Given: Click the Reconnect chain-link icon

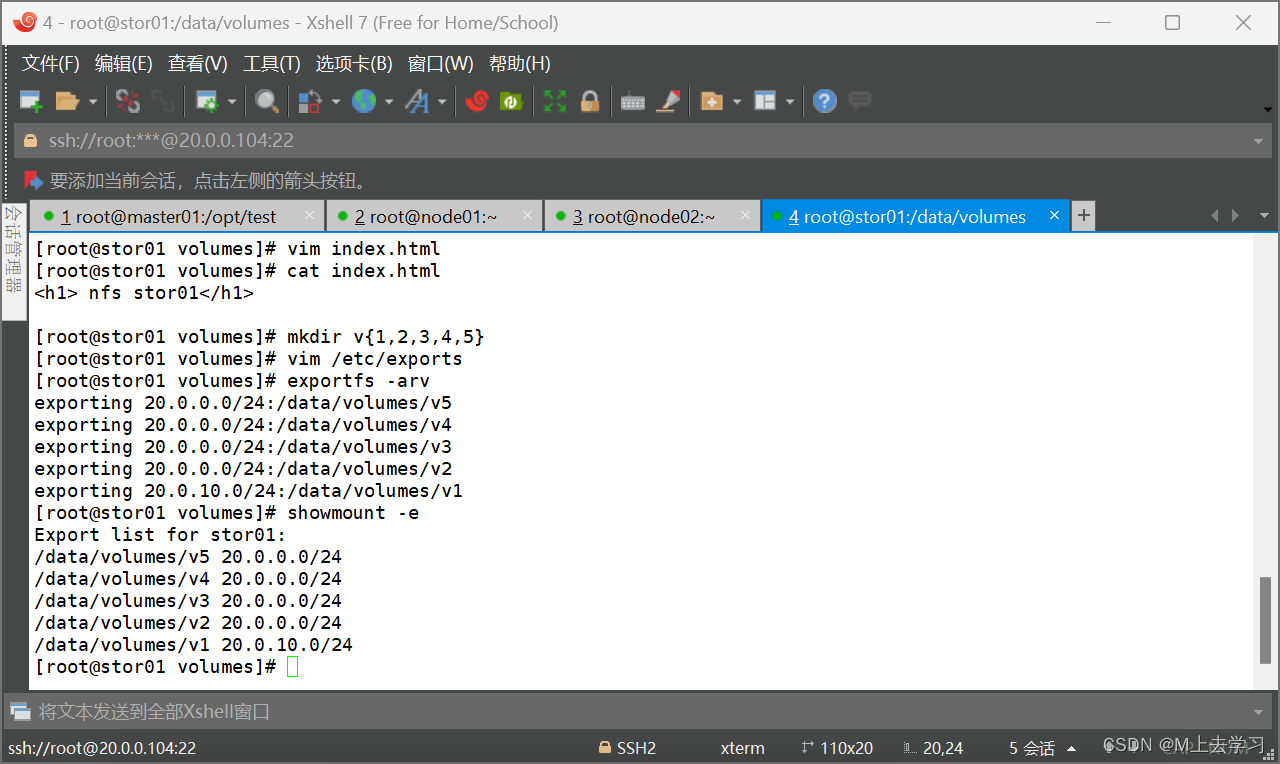Looking at the screenshot, I should pos(162,101).
